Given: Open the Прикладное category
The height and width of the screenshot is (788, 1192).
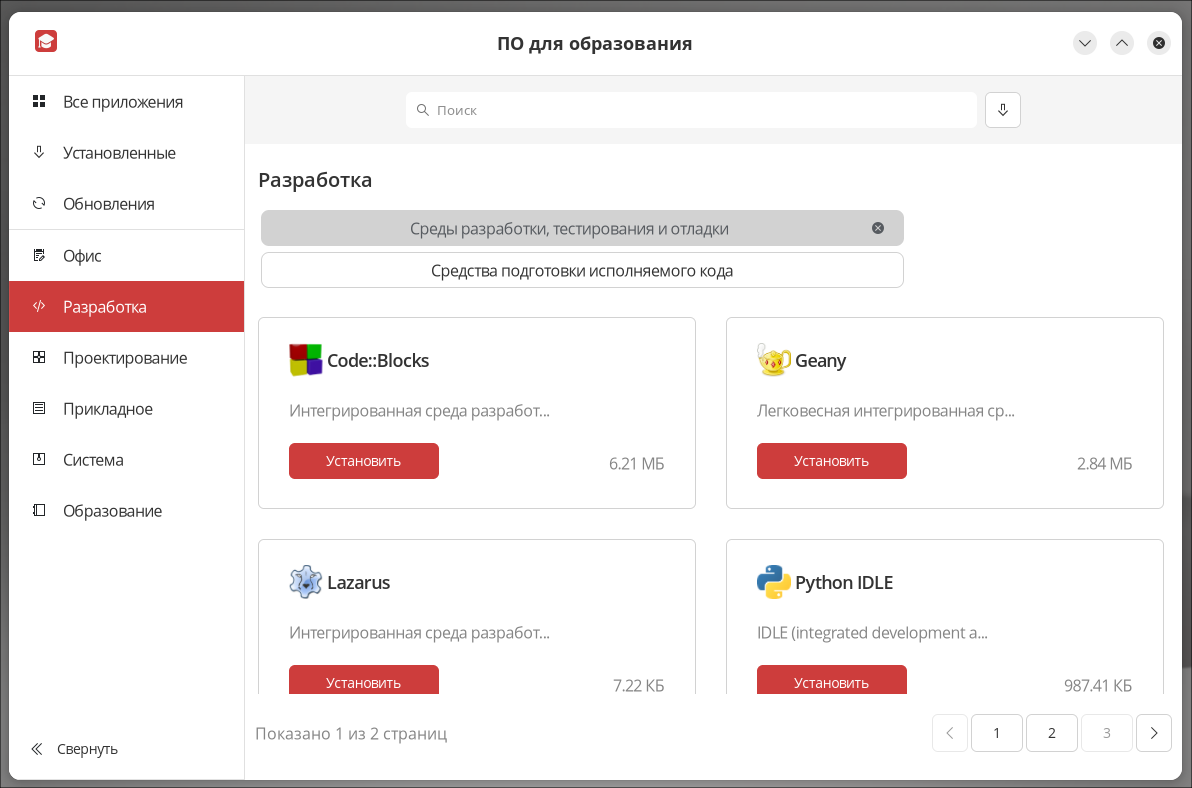Looking at the screenshot, I should coord(126,409).
